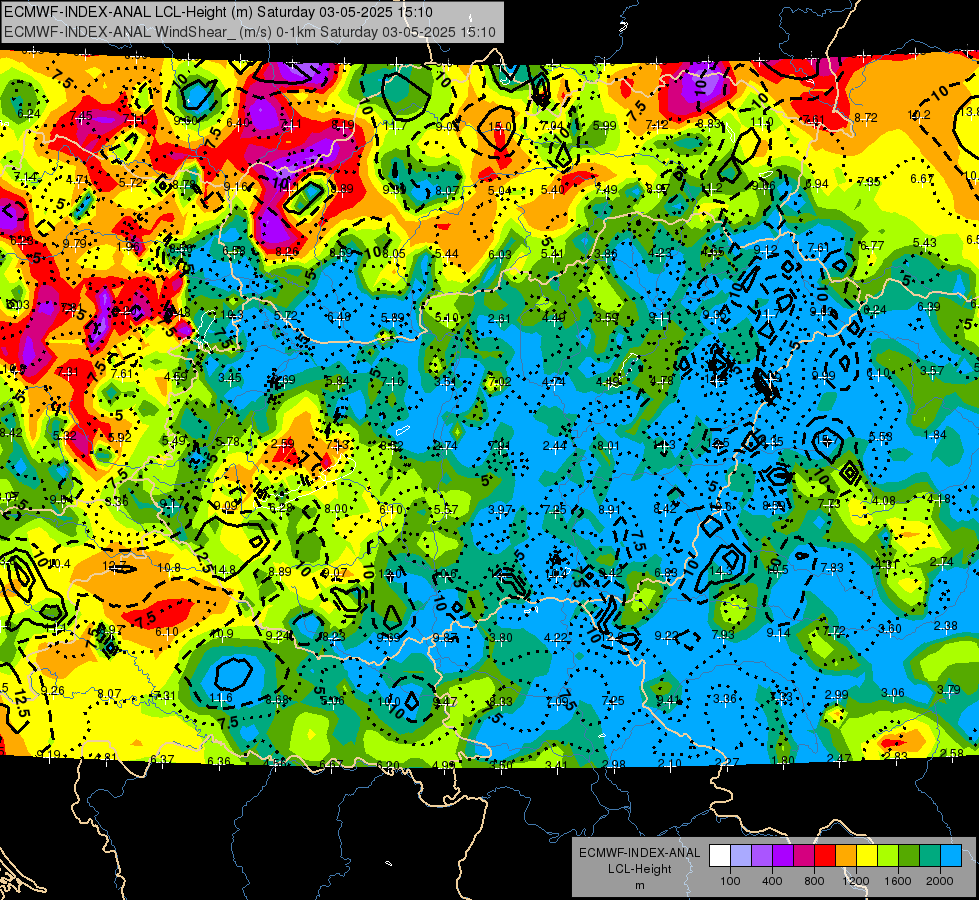Click the grid value '3.60'
This screenshot has height=900, width=979.
pos(890,628)
